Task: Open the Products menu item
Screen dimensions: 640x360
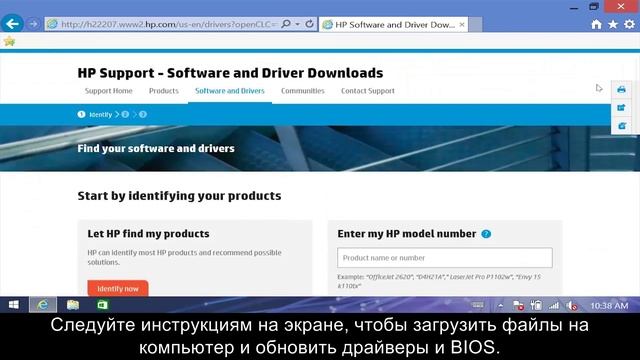Action: coord(164,91)
